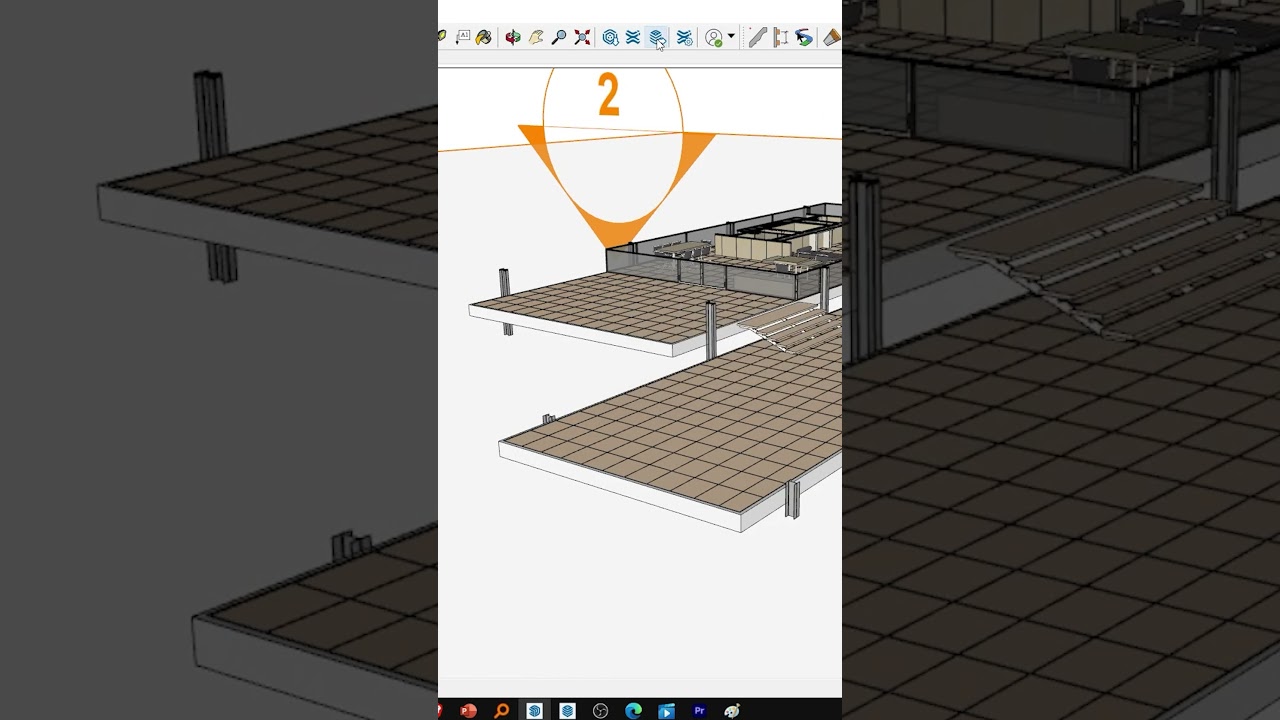This screenshot has width=1280, height=720.
Task: Open the Extension Warehouse icon
Action: [x=633, y=37]
